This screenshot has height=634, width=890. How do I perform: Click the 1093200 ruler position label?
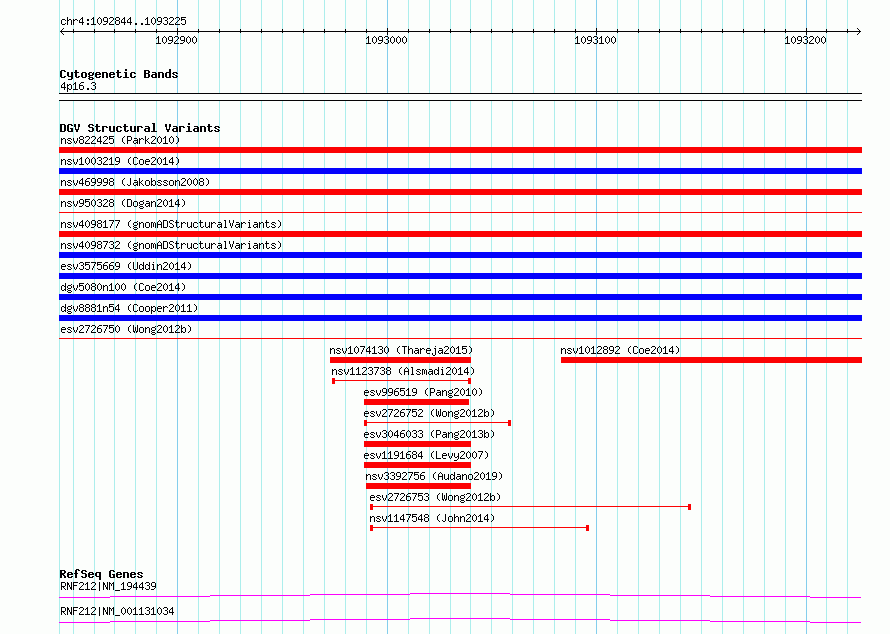(805, 40)
